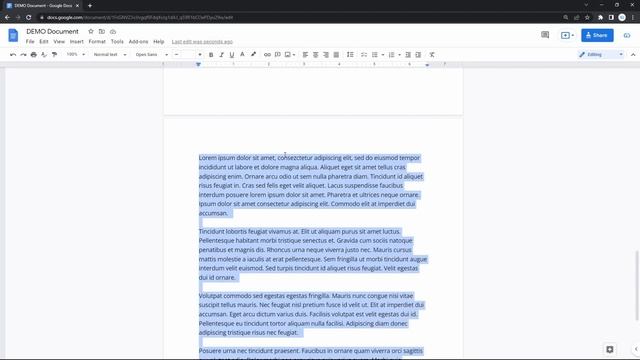This screenshot has width=640, height=360.
Task: Click the blue Share button
Action: pos(597,36)
